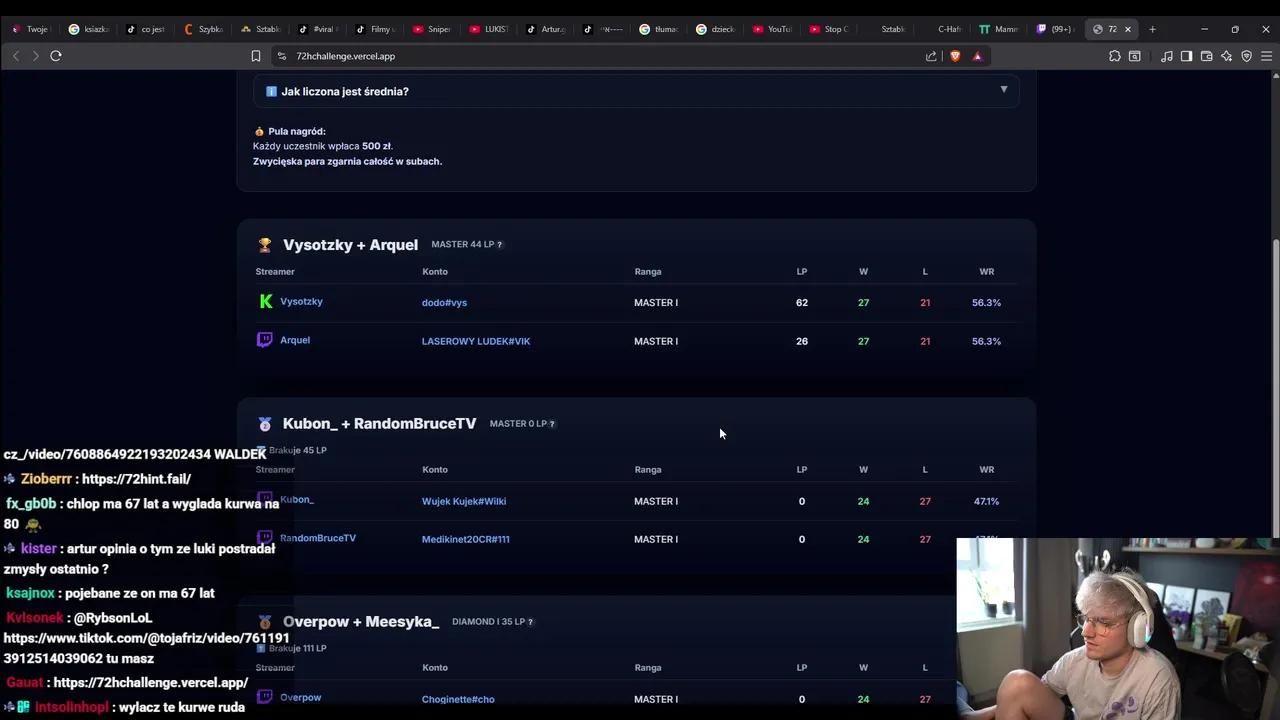The image size is (1280, 720).
Task: Switch to the 'LUKIST' YouTube tab
Action: 489,29
